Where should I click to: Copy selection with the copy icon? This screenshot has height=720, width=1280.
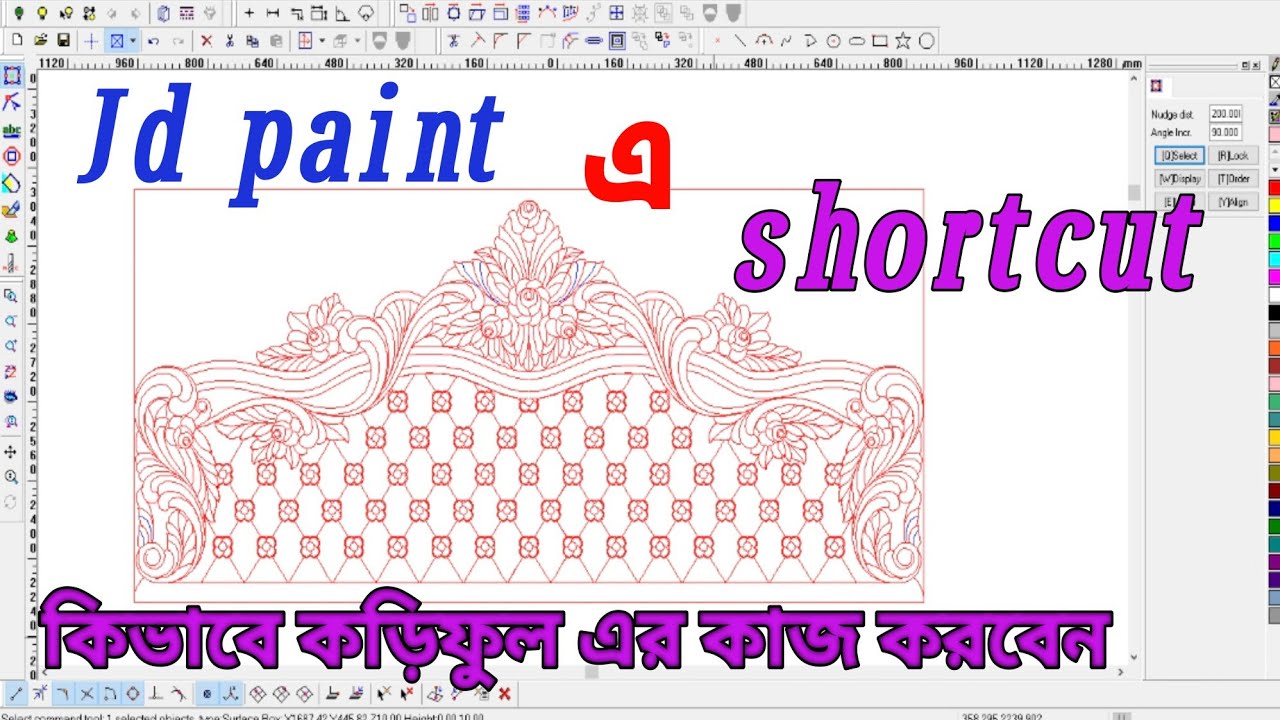(x=252, y=41)
